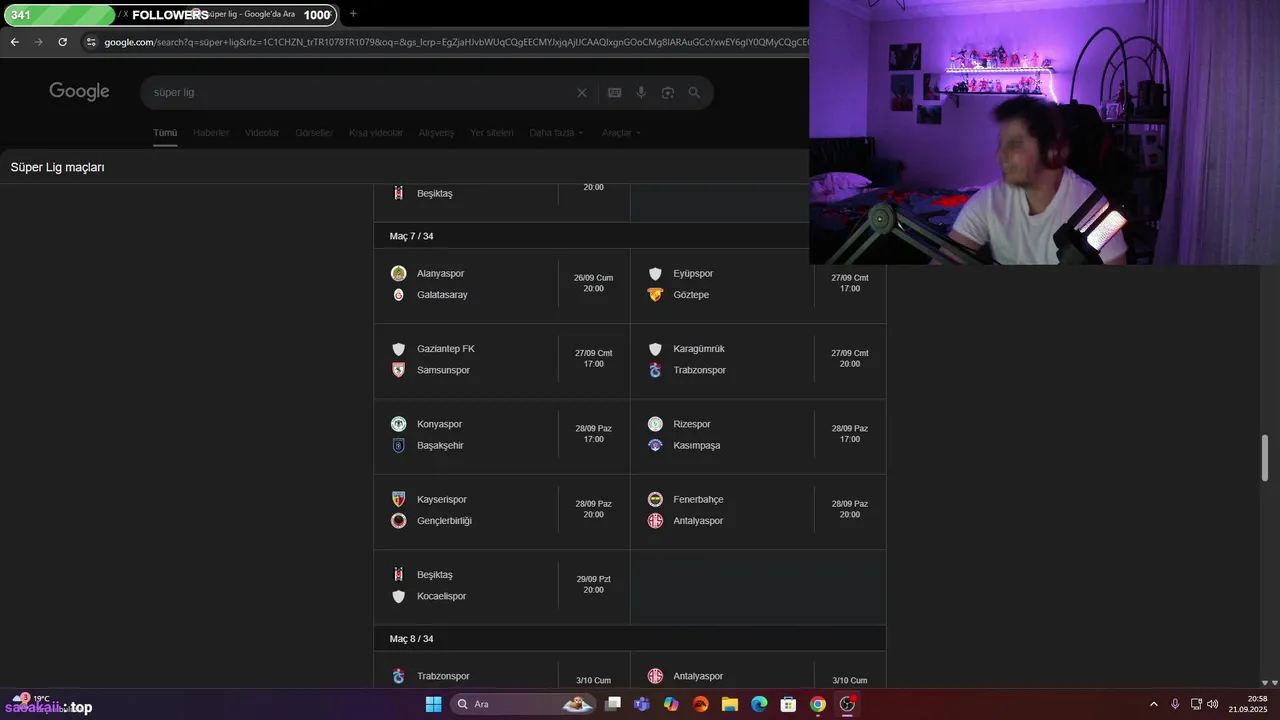
Task: Show hidden system tray icons
Action: pos(1153,704)
